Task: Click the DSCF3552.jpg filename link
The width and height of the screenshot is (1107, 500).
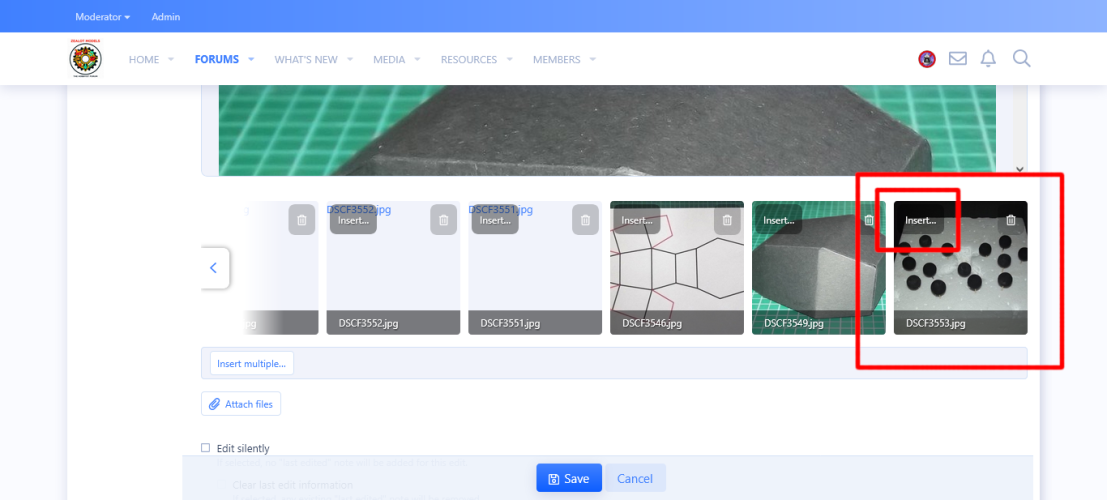Action: click(359, 209)
